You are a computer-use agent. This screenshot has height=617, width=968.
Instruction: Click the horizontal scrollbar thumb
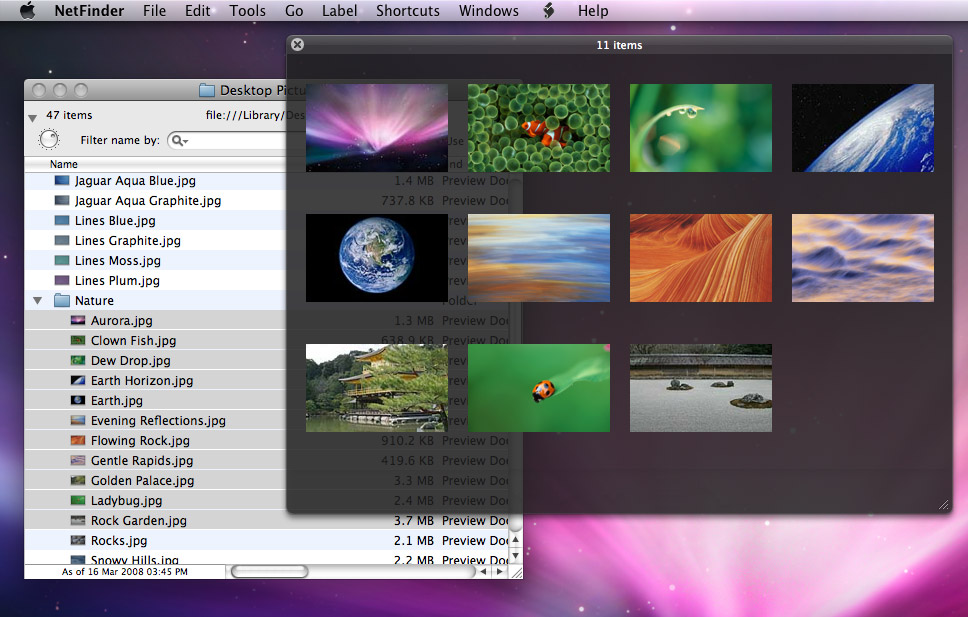tap(269, 572)
